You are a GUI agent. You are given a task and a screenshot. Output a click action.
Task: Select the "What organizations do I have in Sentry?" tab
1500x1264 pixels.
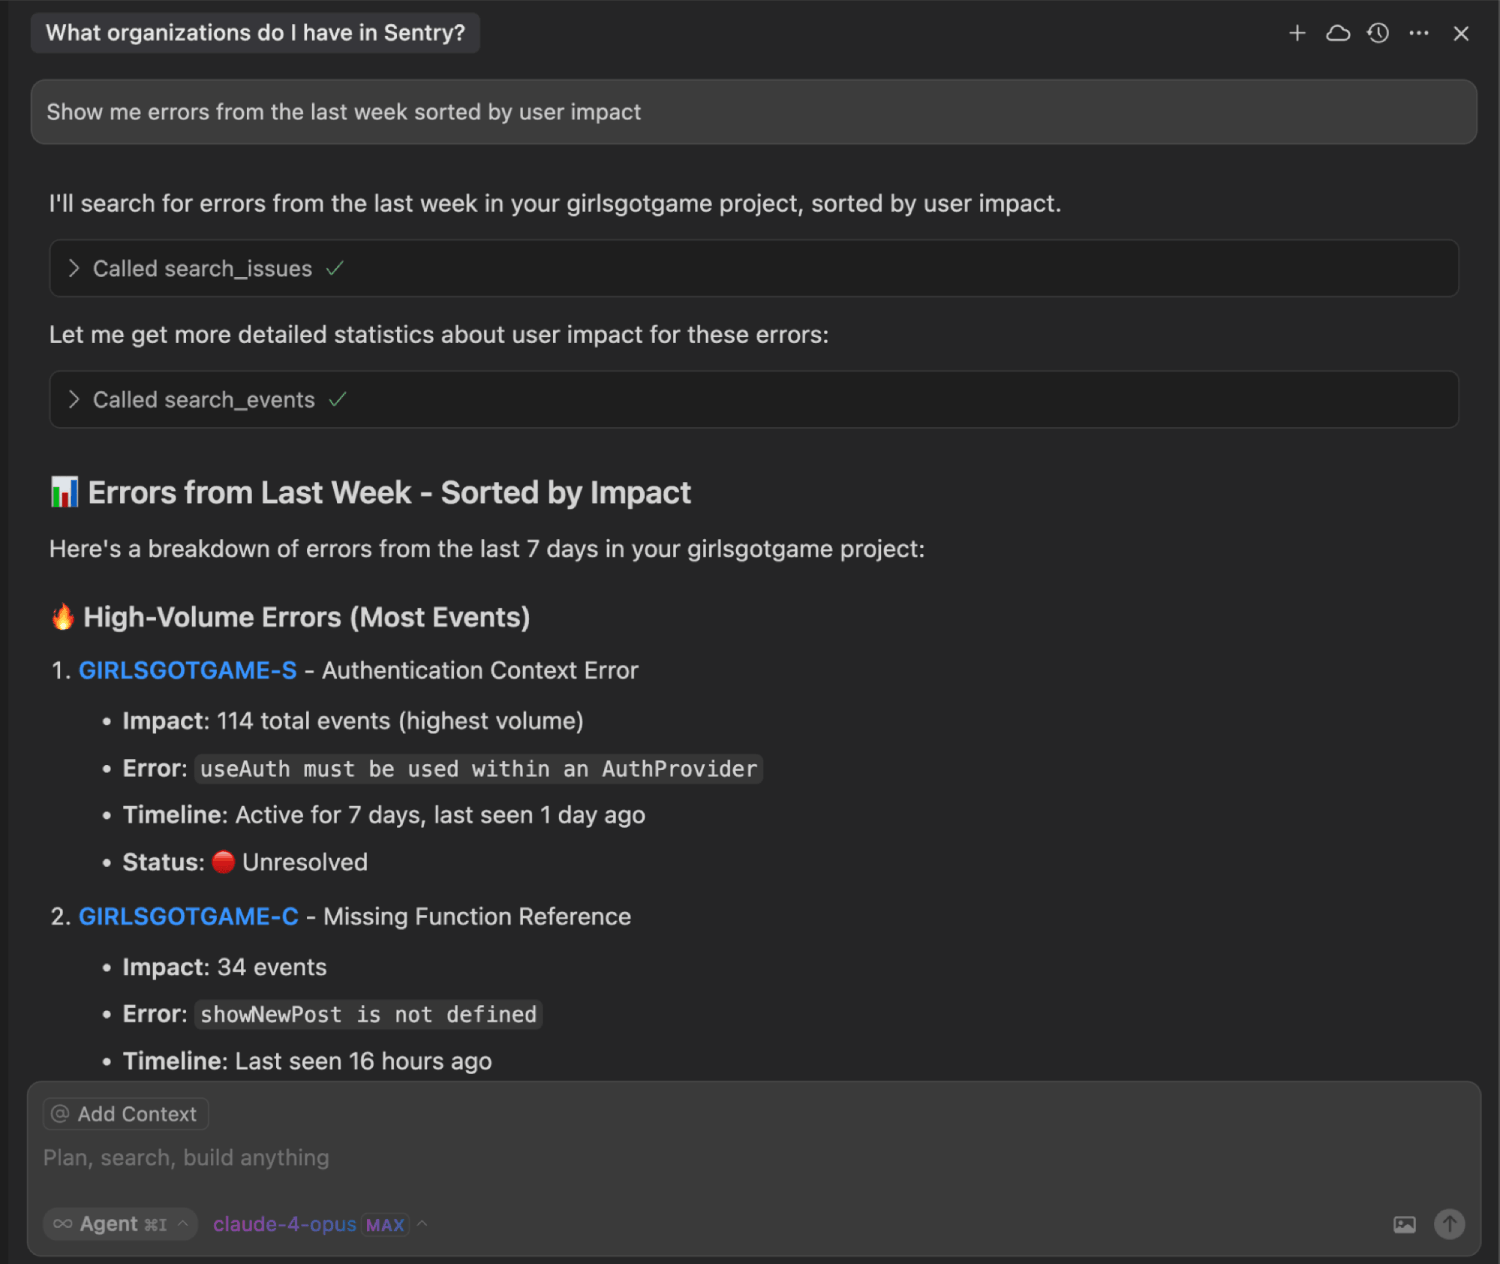click(255, 33)
